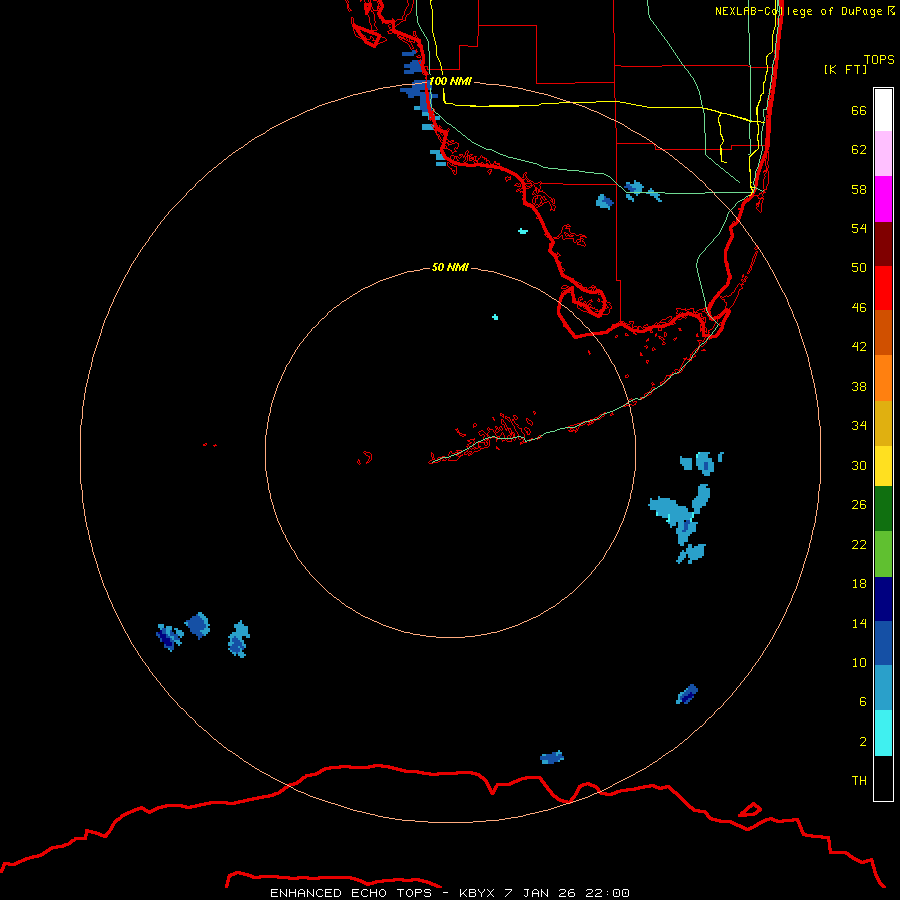Click the legend value '66'
This screenshot has height=900, width=900.
pyautogui.click(x=859, y=111)
